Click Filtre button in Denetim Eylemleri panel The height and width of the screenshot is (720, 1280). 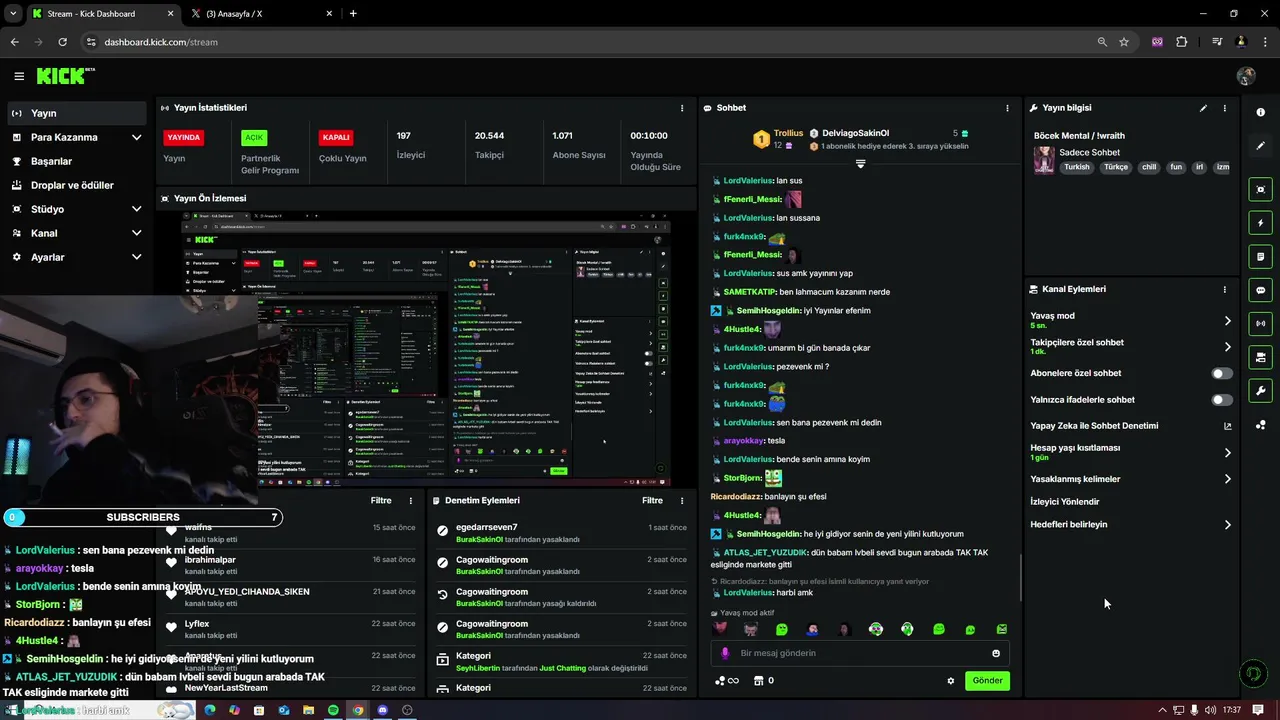[652, 500]
